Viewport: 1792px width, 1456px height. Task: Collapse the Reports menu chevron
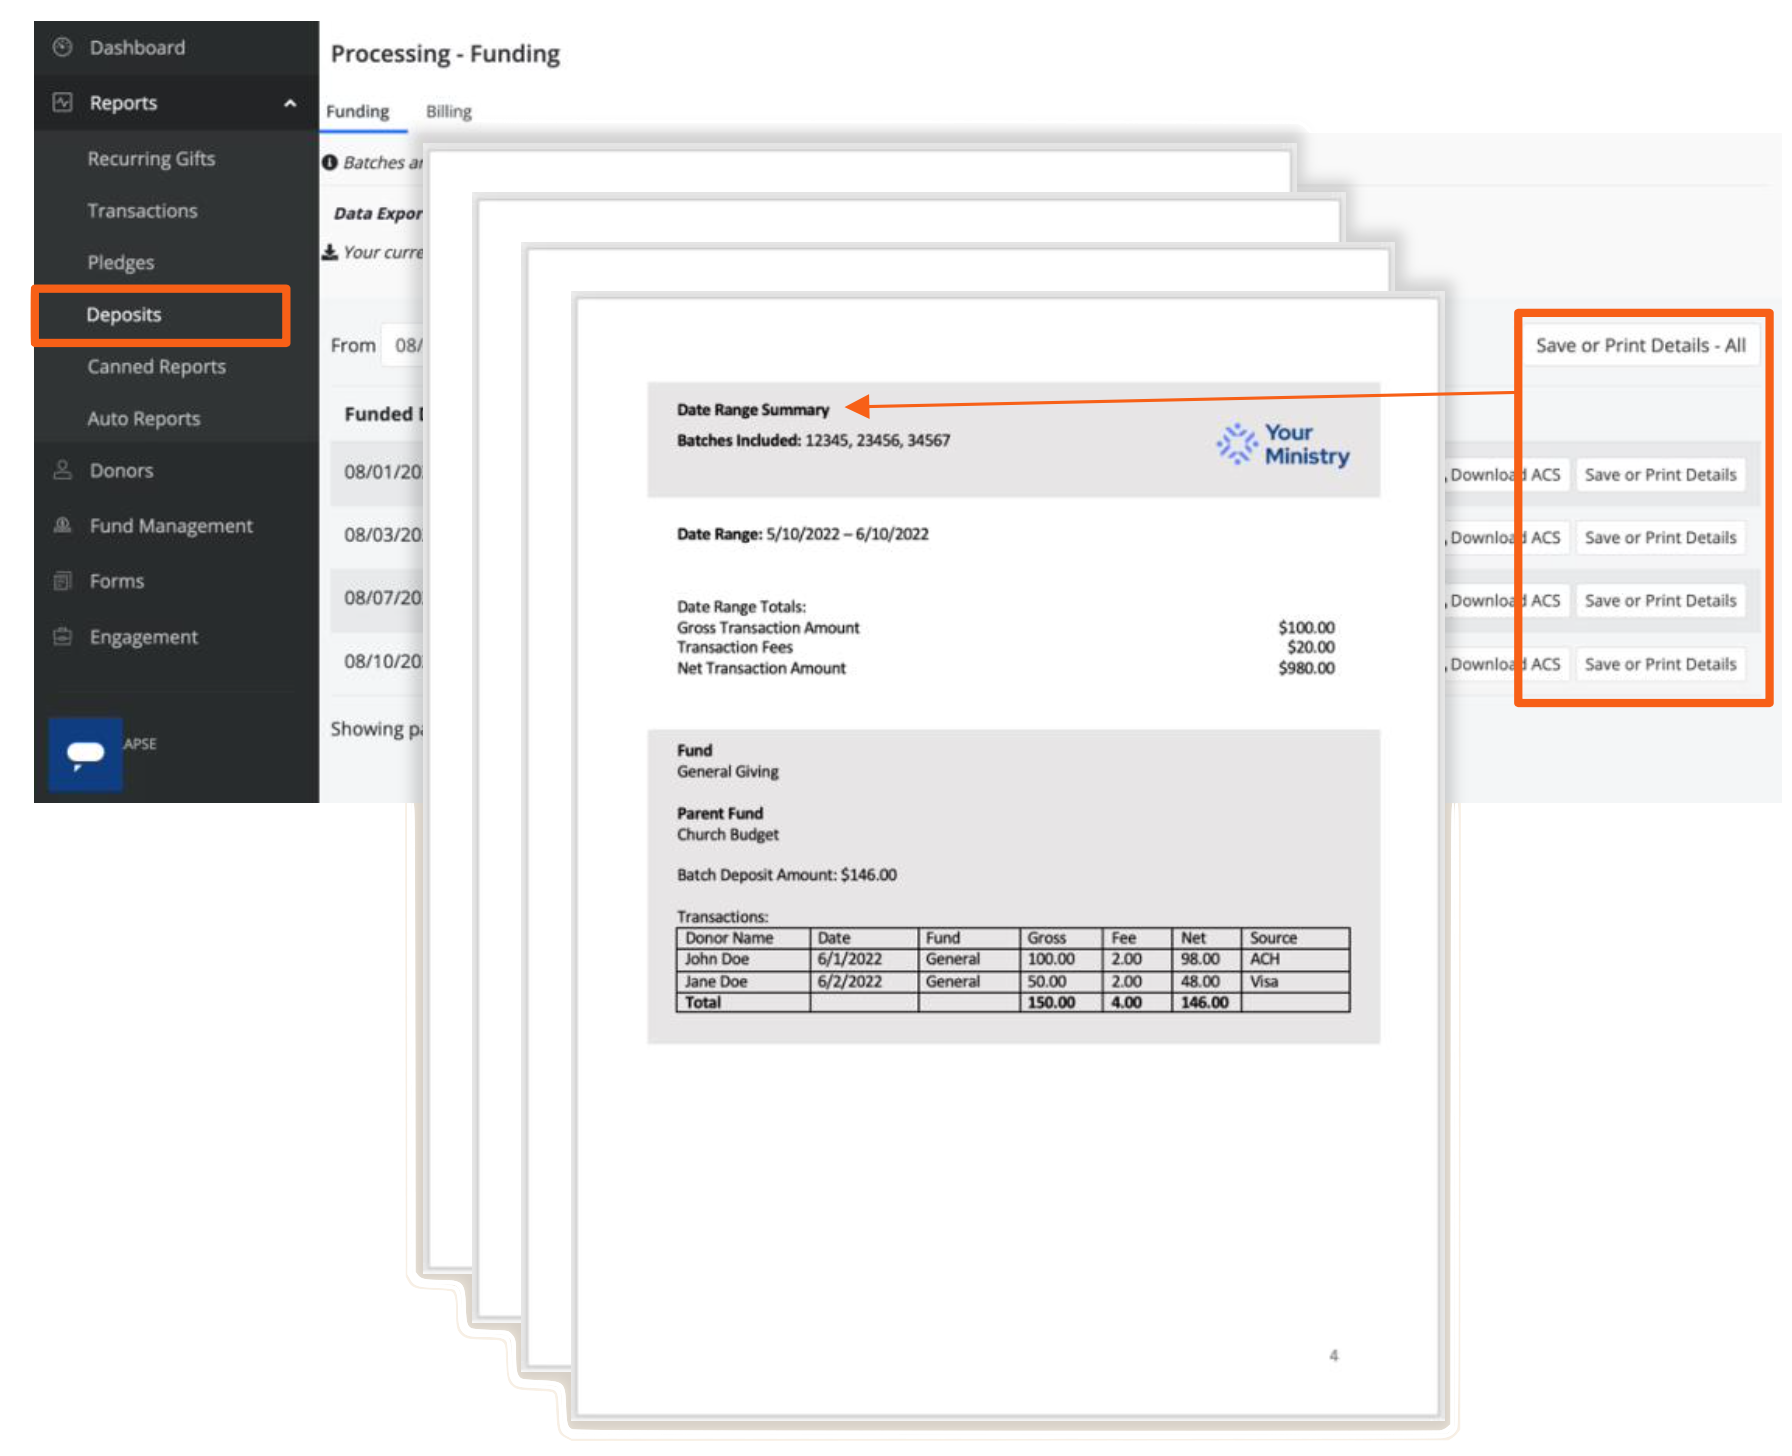(290, 103)
